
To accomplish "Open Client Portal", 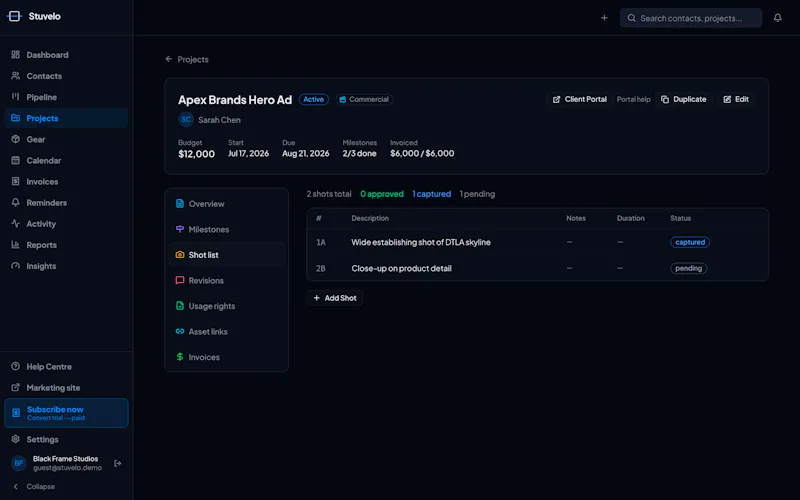I will tap(580, 99).
